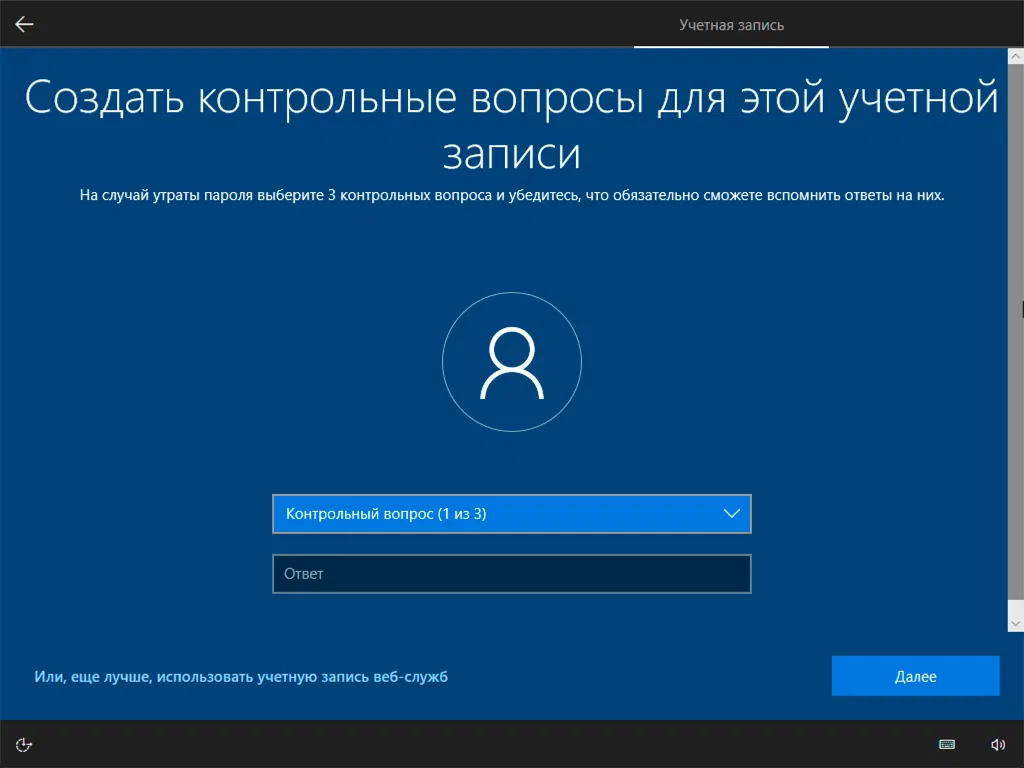Click the text На случай утраты пароля
The height and width of the screenshot is (768, 1024).
pyautogui.click(x=166, y=195)
